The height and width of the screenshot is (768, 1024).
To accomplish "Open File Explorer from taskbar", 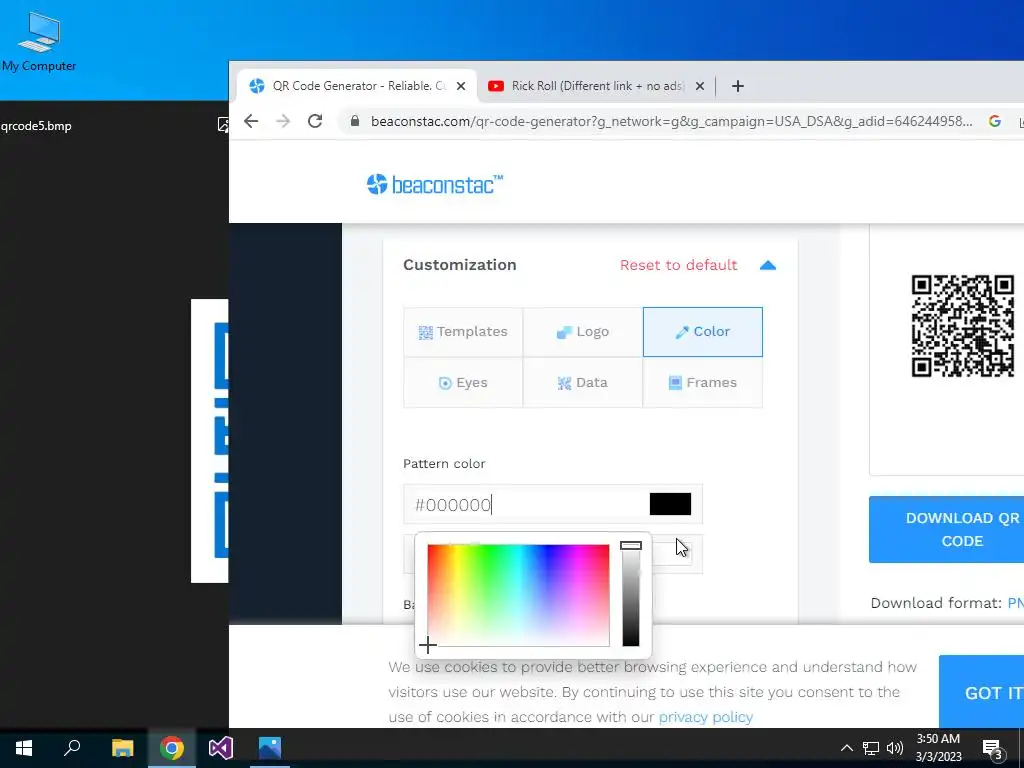I will tap(122, 748).
